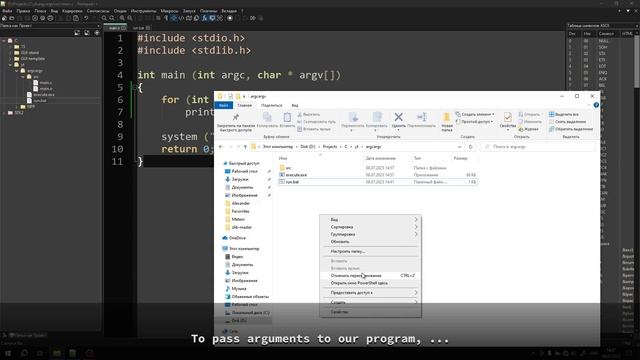This screenshot has height=360, width=640.
Task: Click Notepad++ zoom in toolbar icon
Action: pos(122,18)
